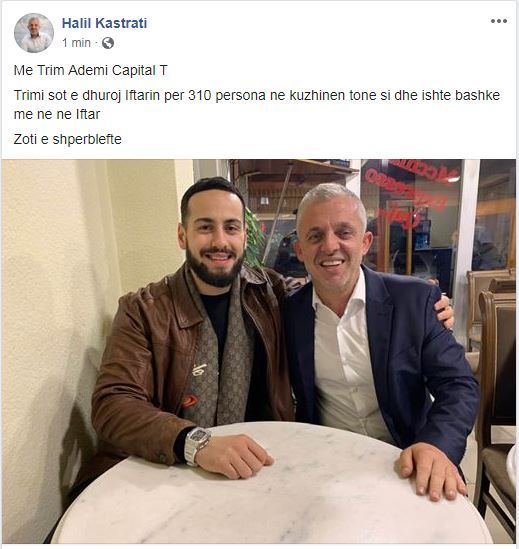
Task: Click the 'Me Trim Ademi Capital T' text
Action: [x=91, y=70]
